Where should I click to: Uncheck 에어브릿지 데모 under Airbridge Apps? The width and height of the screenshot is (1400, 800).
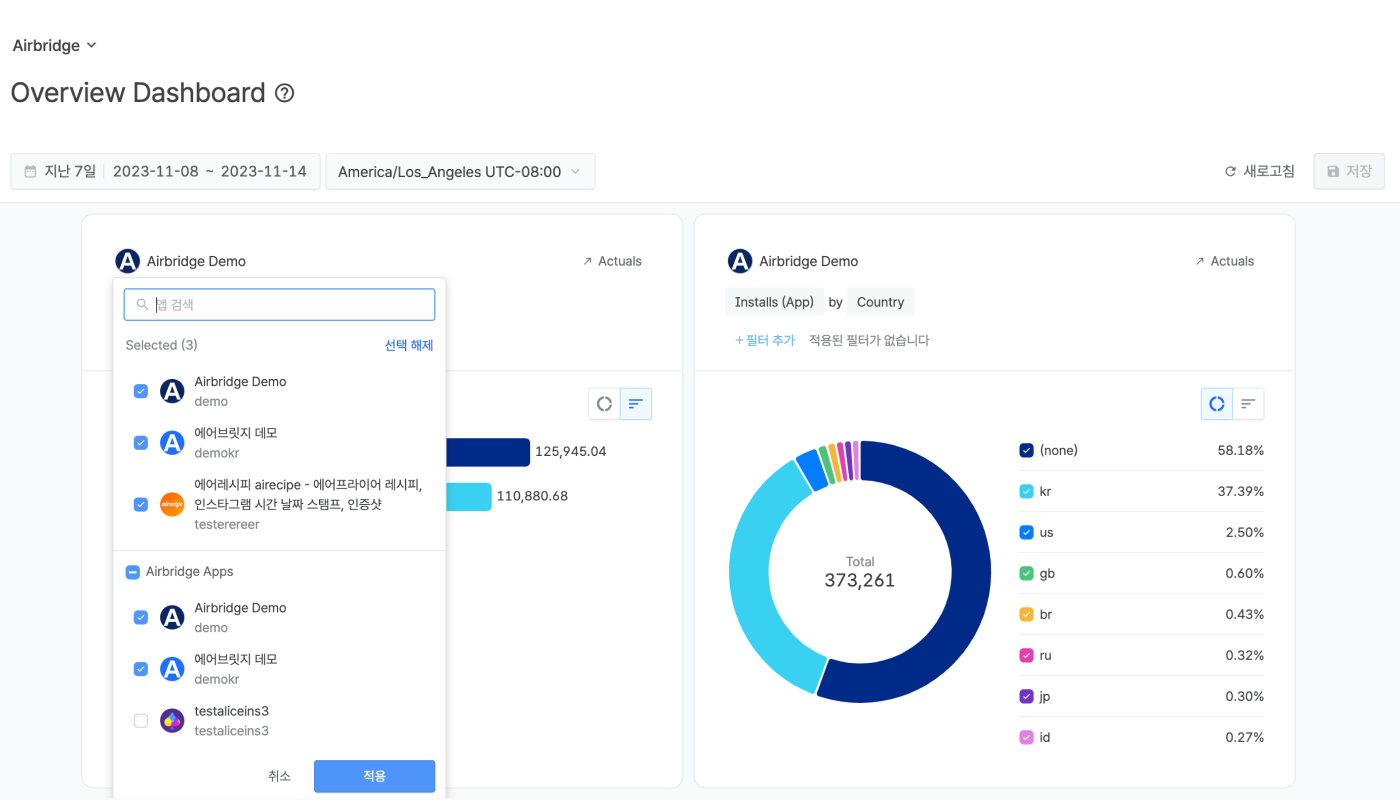pyautogui.click(x=141, y=669)
